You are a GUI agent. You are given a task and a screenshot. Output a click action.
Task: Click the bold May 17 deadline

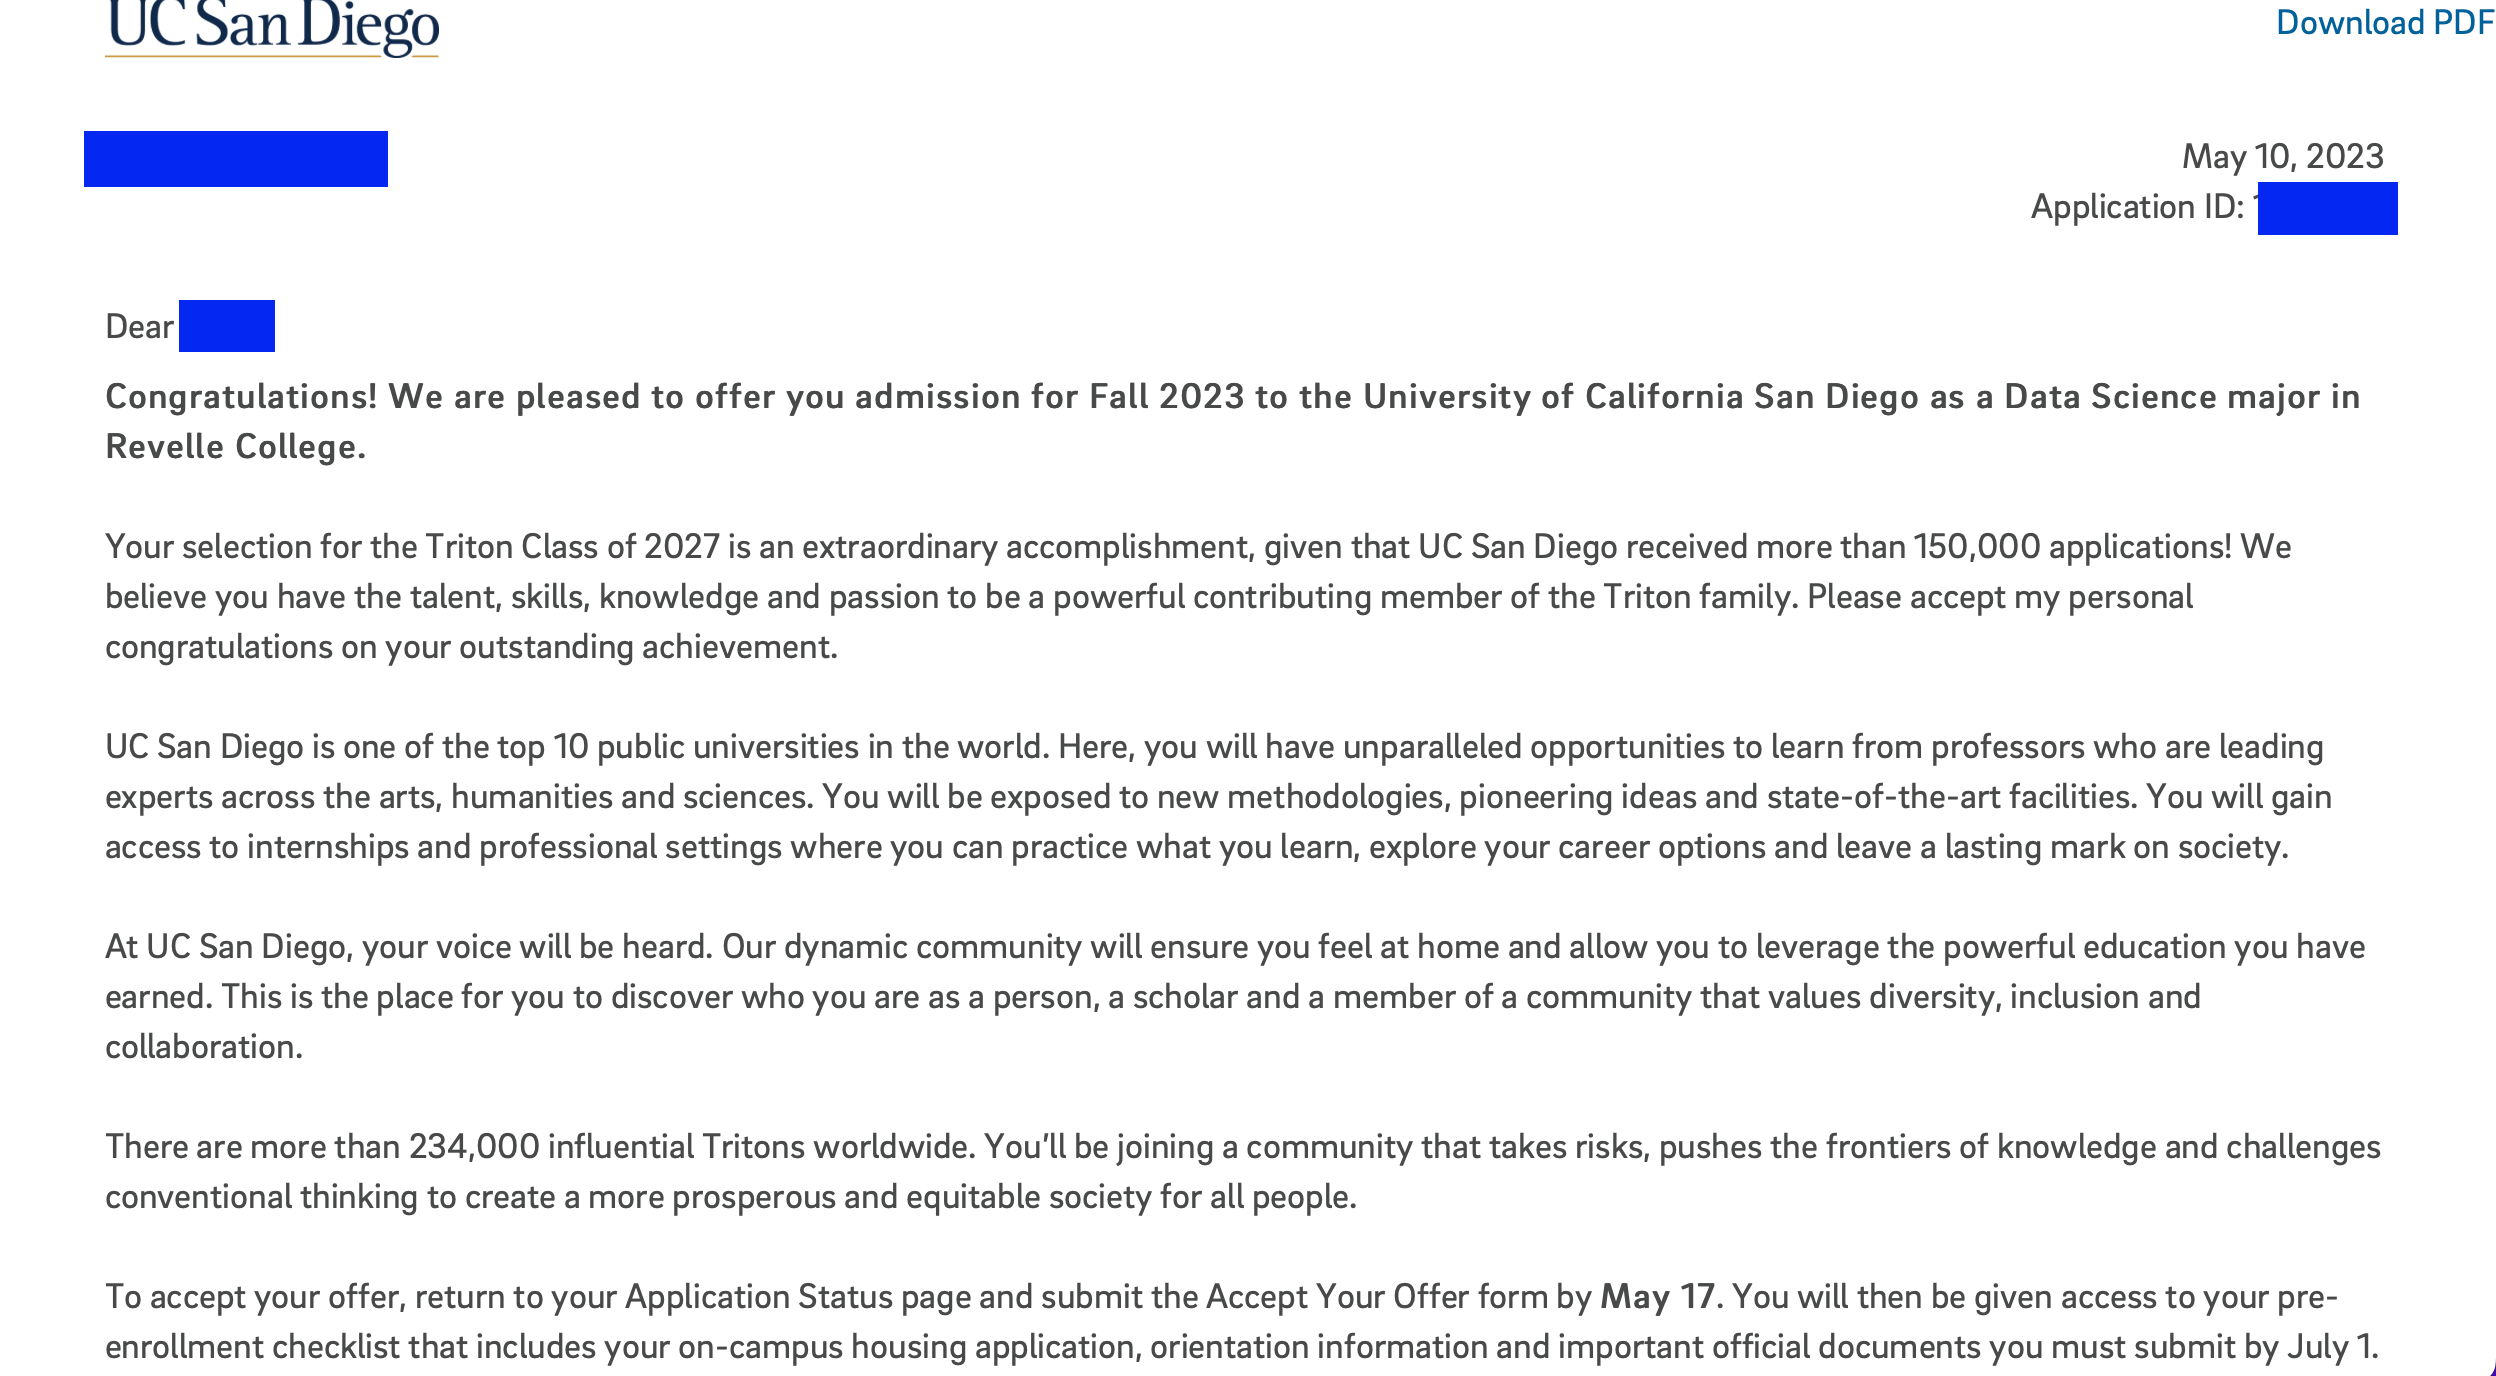(1657, 1297)
